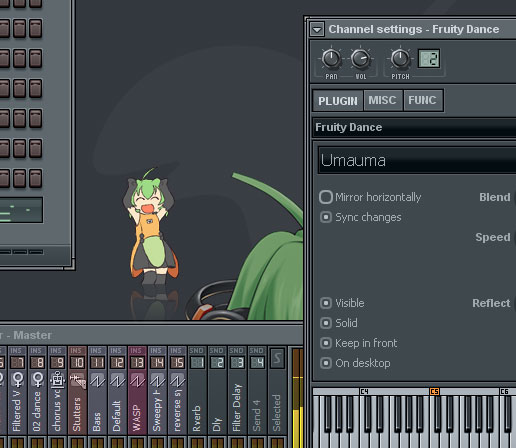Select the Stutters mixer track name
This screenshot has height=448, width=516.
[77, 414]
